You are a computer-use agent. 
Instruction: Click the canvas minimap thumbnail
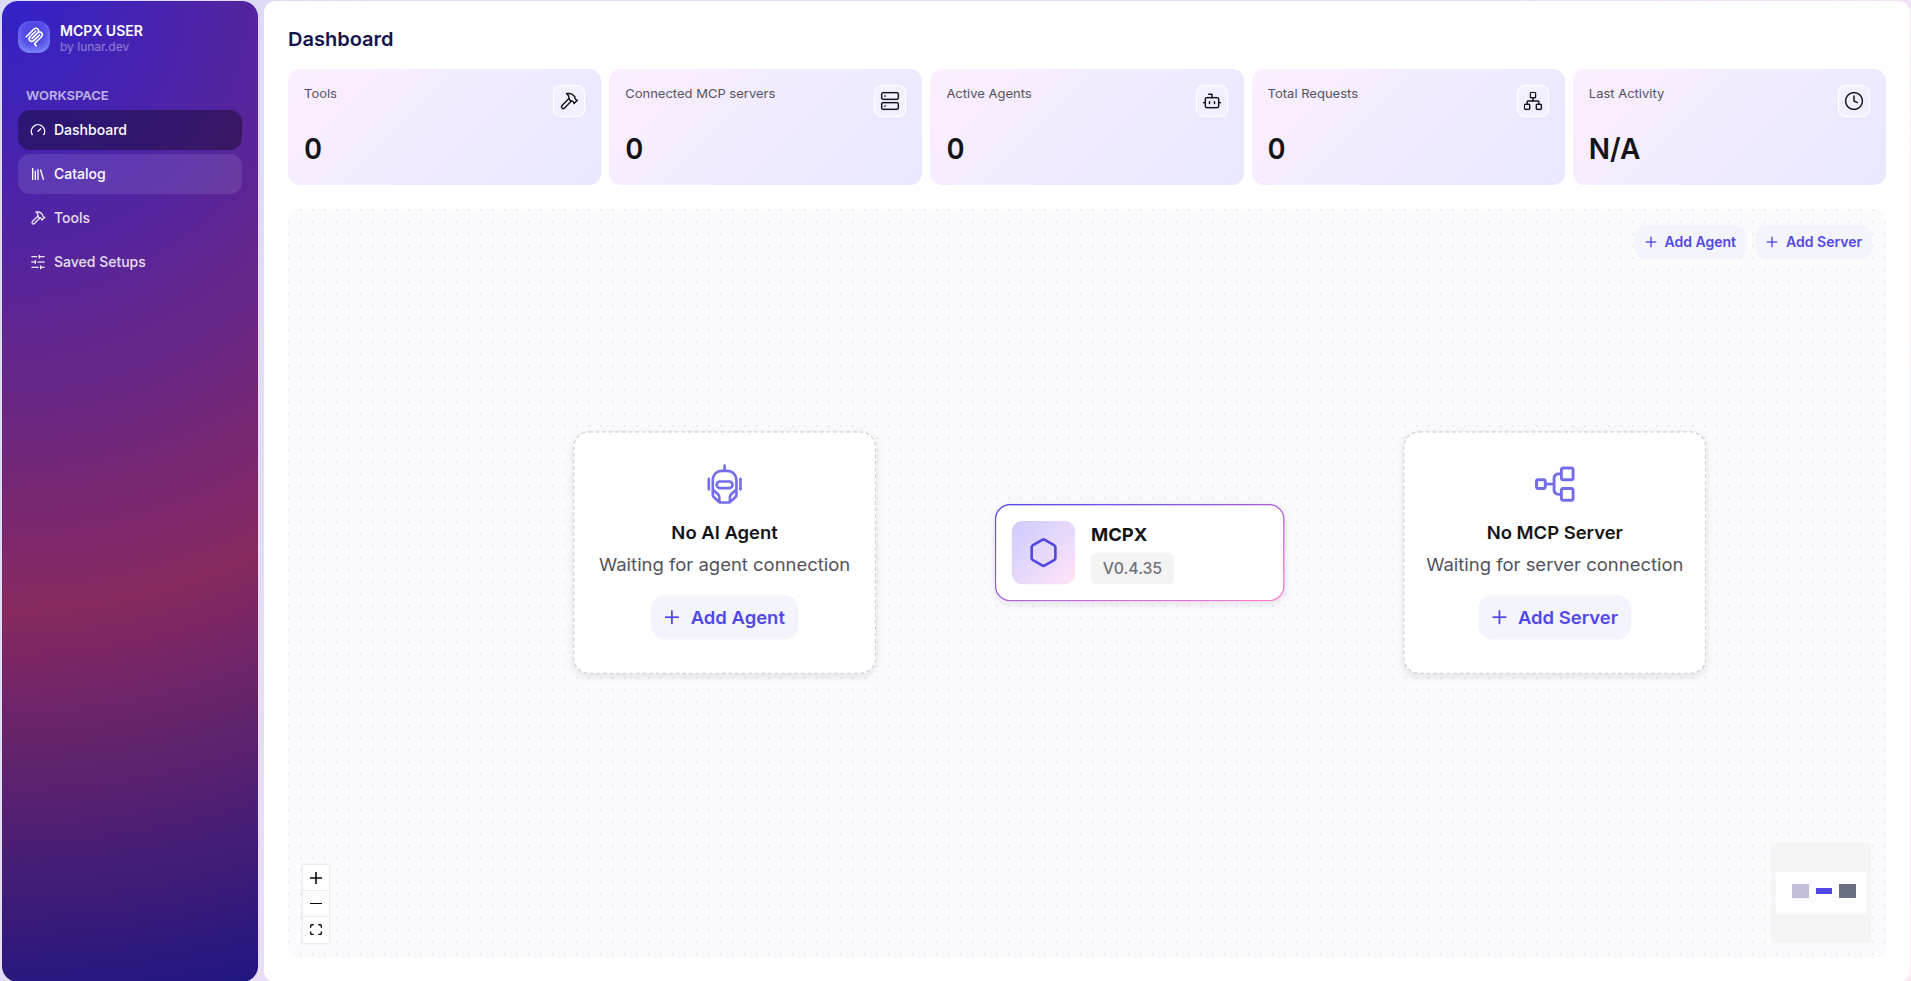coord(1821,892)
